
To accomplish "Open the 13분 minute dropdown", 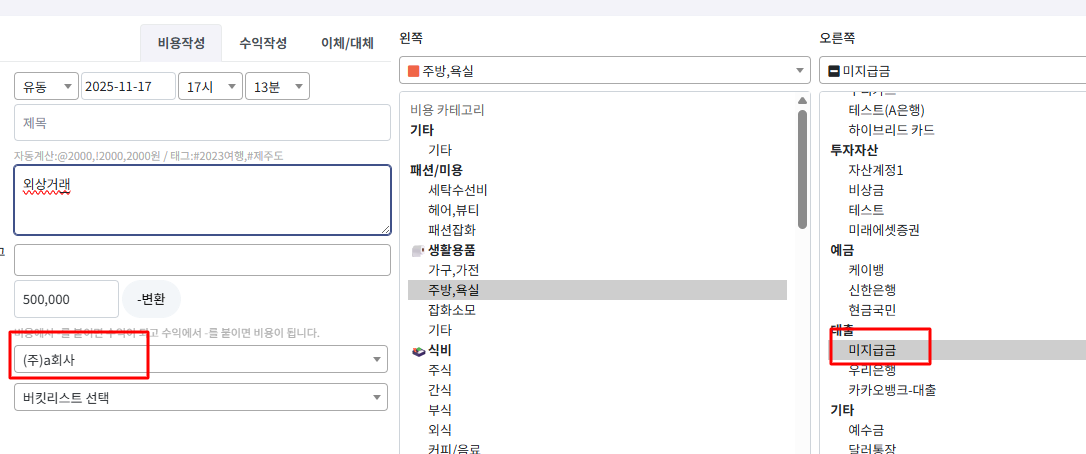I will [276, 86].
